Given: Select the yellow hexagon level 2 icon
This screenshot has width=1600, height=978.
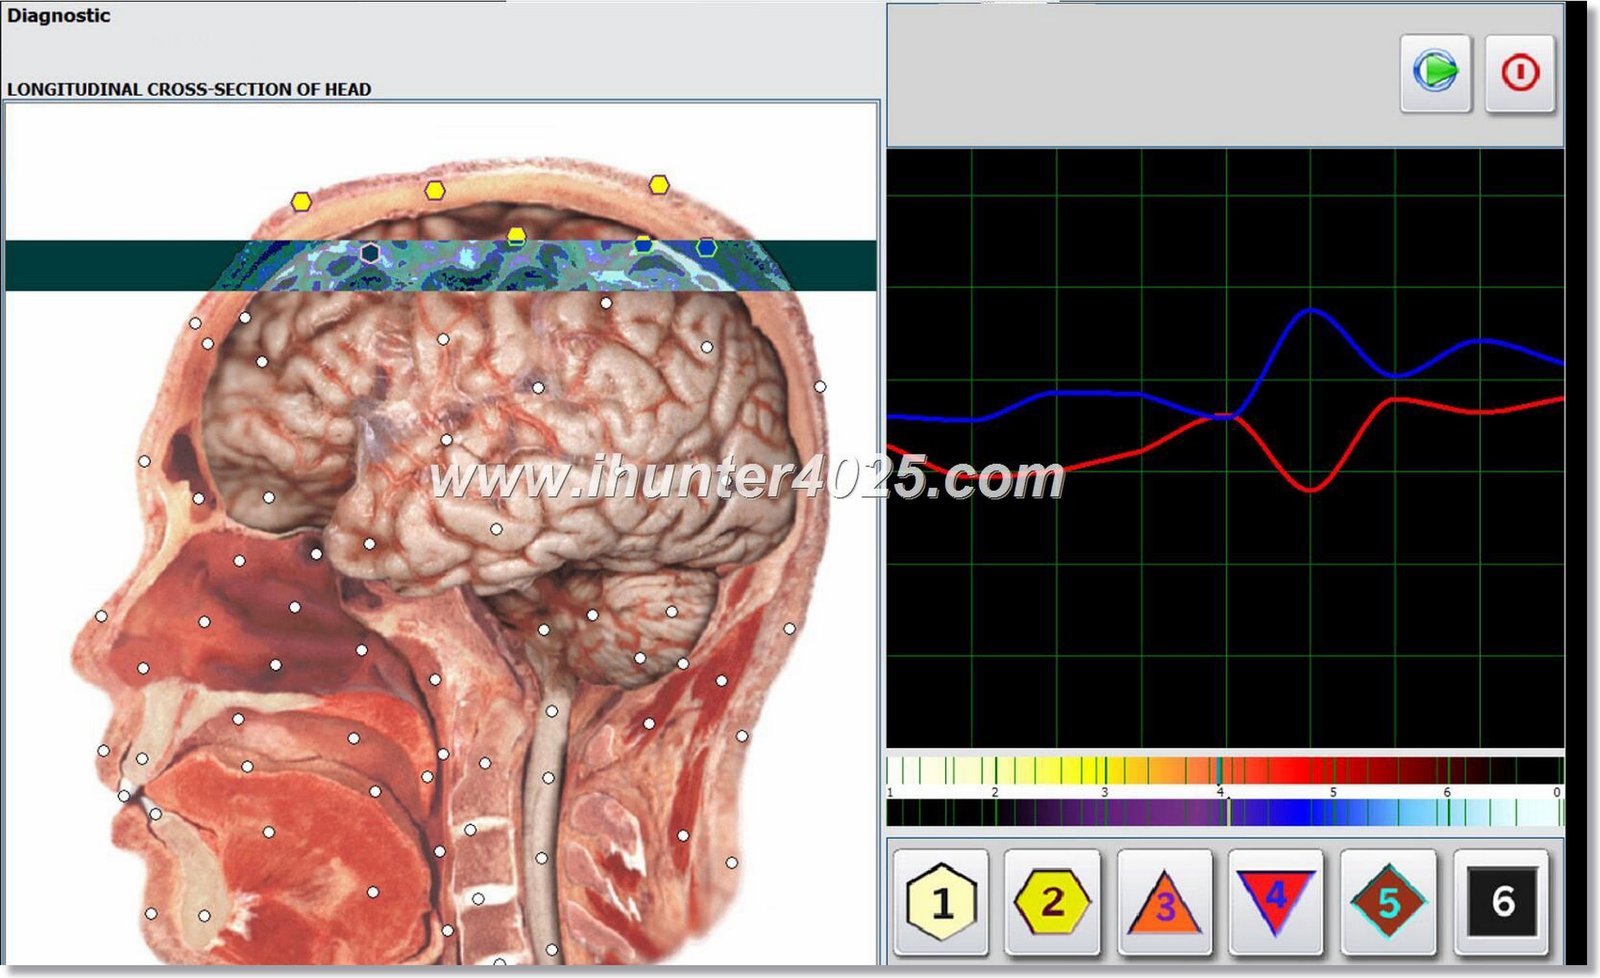Looking at the screenshot, I should coord(1052,902).
